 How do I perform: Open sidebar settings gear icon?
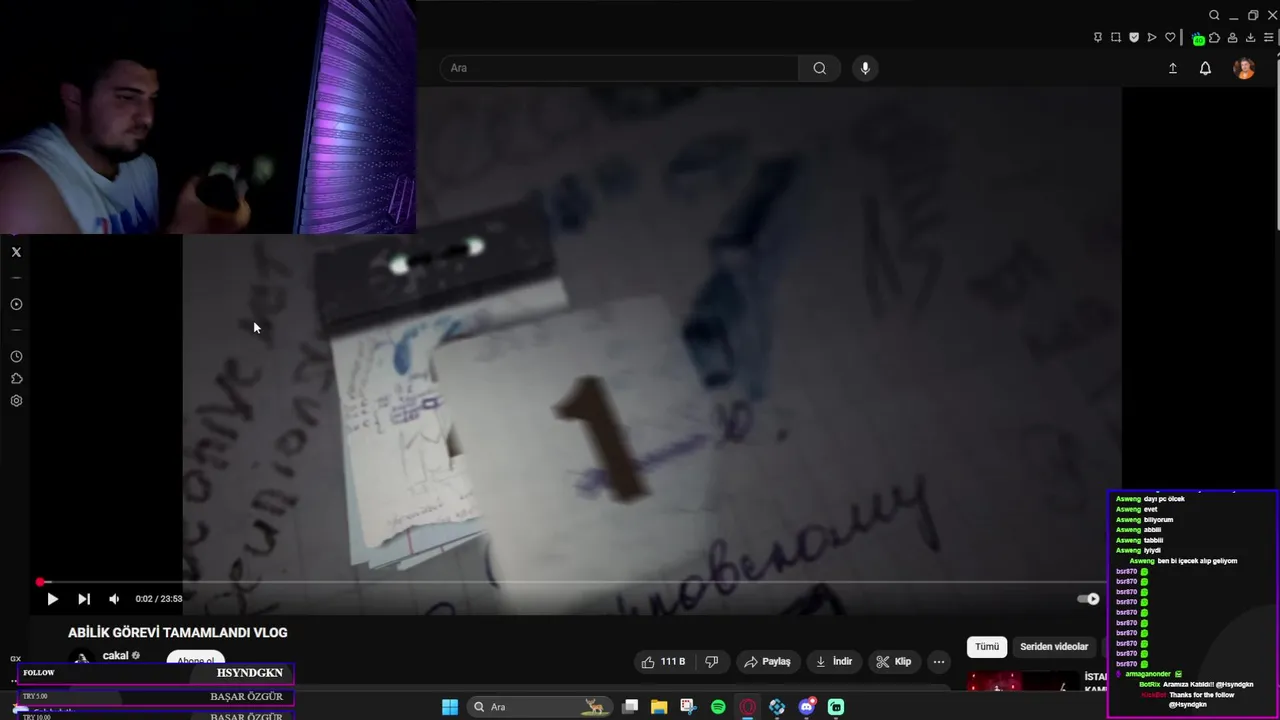point(16,401)
